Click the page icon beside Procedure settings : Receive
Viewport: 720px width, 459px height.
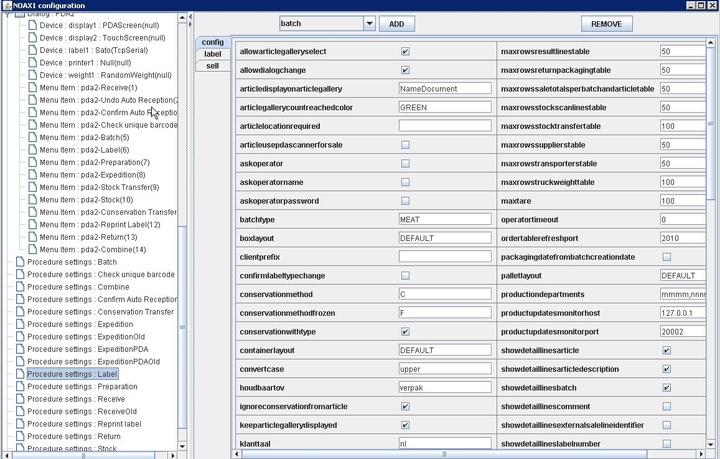[20, 399]
